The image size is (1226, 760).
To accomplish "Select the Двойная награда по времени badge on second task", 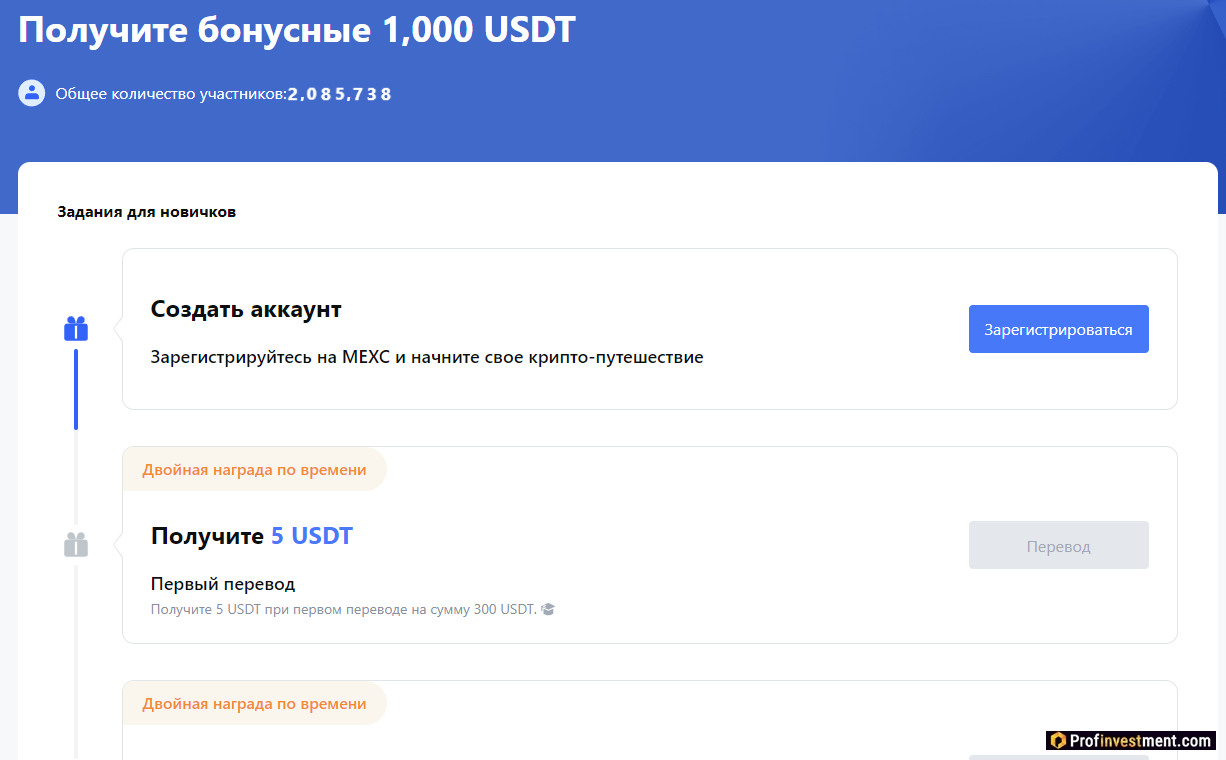I will coord(255,469).
